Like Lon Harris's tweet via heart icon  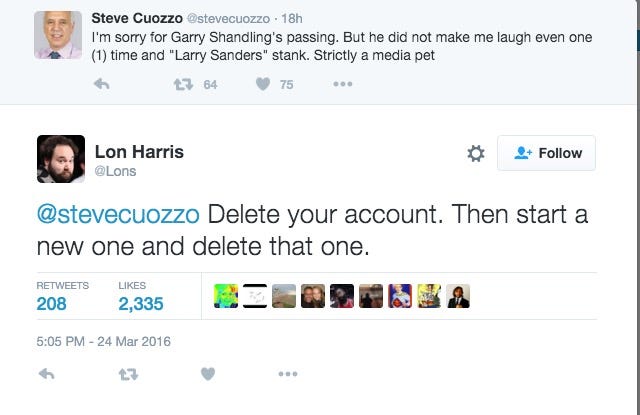click(x=208, y=374)
